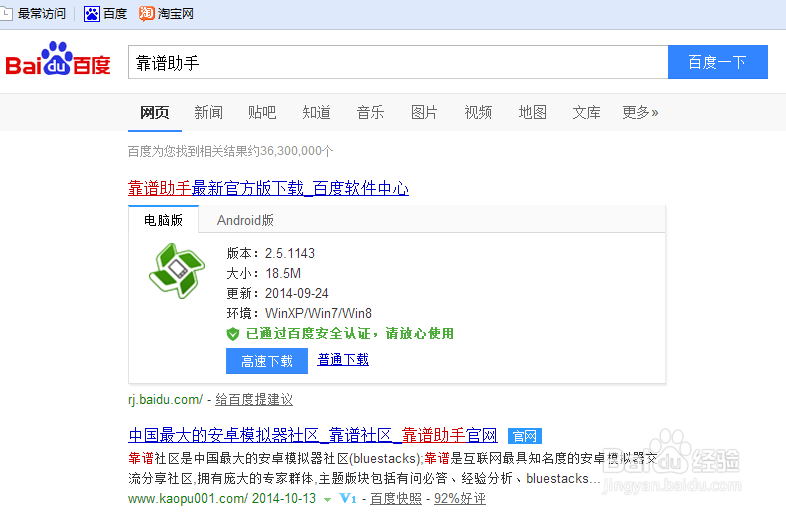Screen dimensions: 786x513
Task: Click the 百度一下 search button
Action: (718, 62)
